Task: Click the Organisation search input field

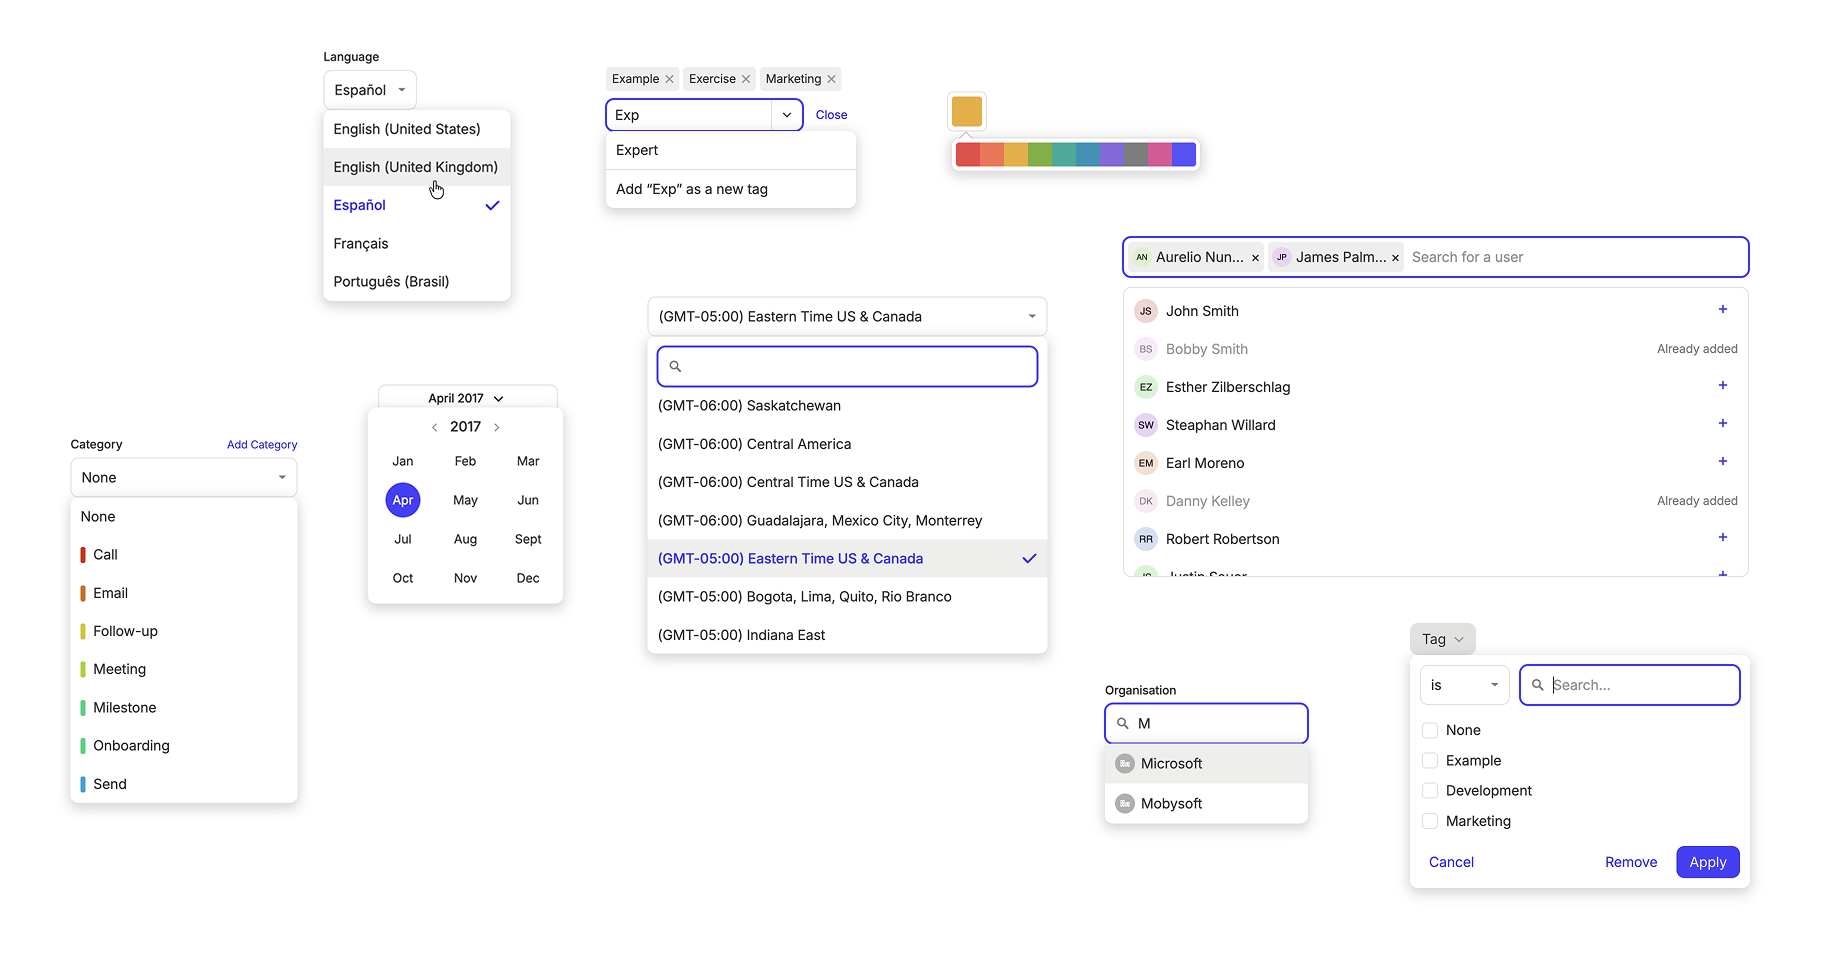Action: [1206, 724]
